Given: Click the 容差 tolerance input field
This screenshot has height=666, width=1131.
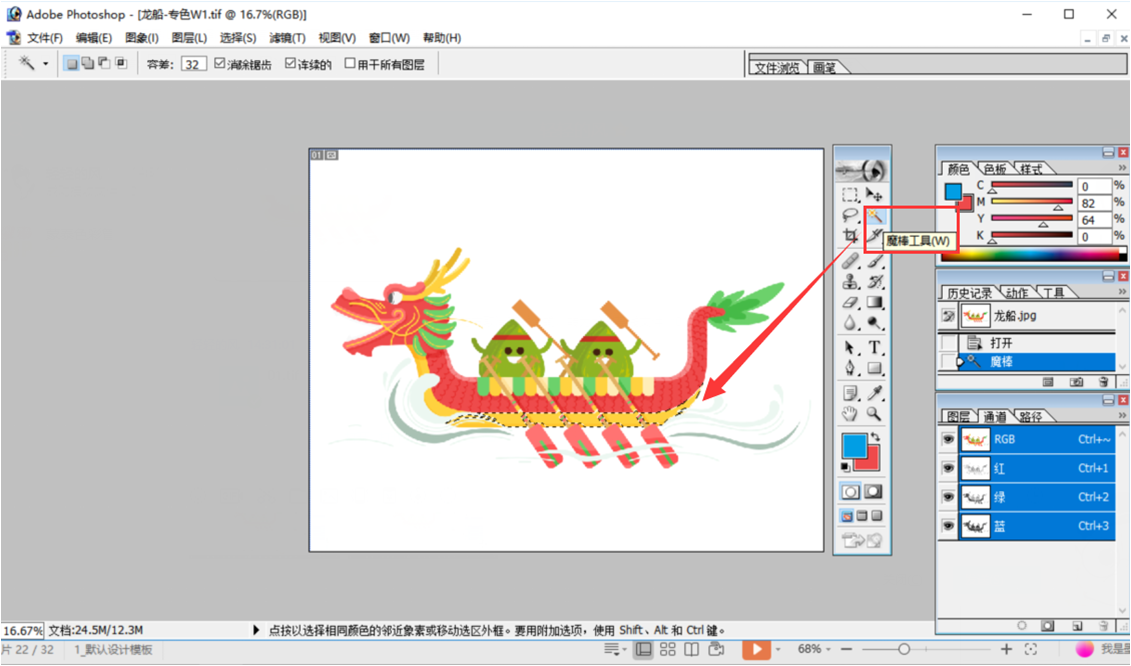Looking at the screenshot, I should coord(193,64).
